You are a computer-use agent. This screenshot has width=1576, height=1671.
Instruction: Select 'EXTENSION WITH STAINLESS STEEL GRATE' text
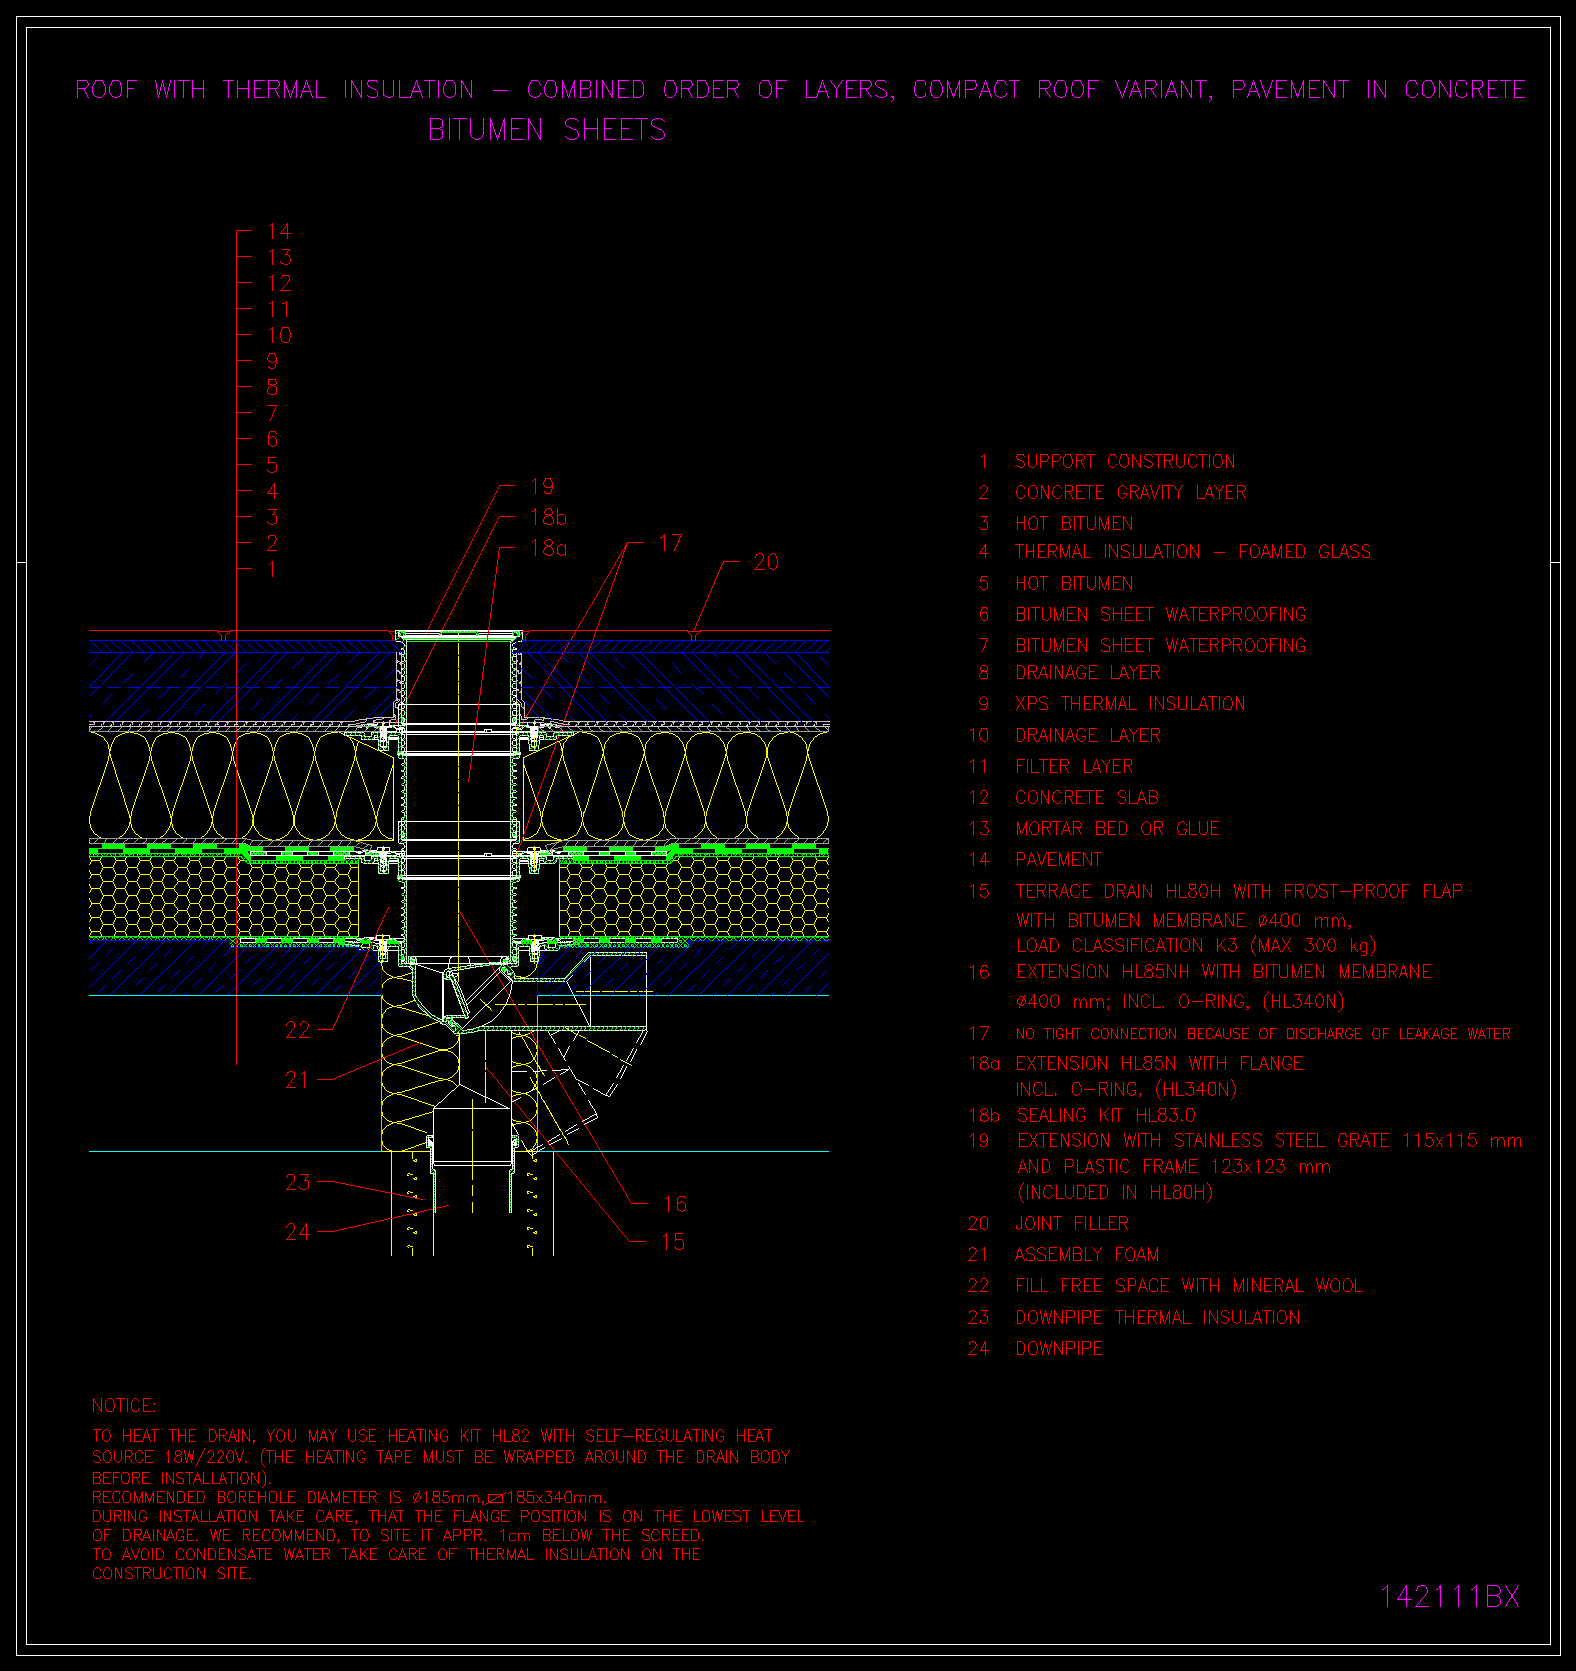(1270, 1140)
